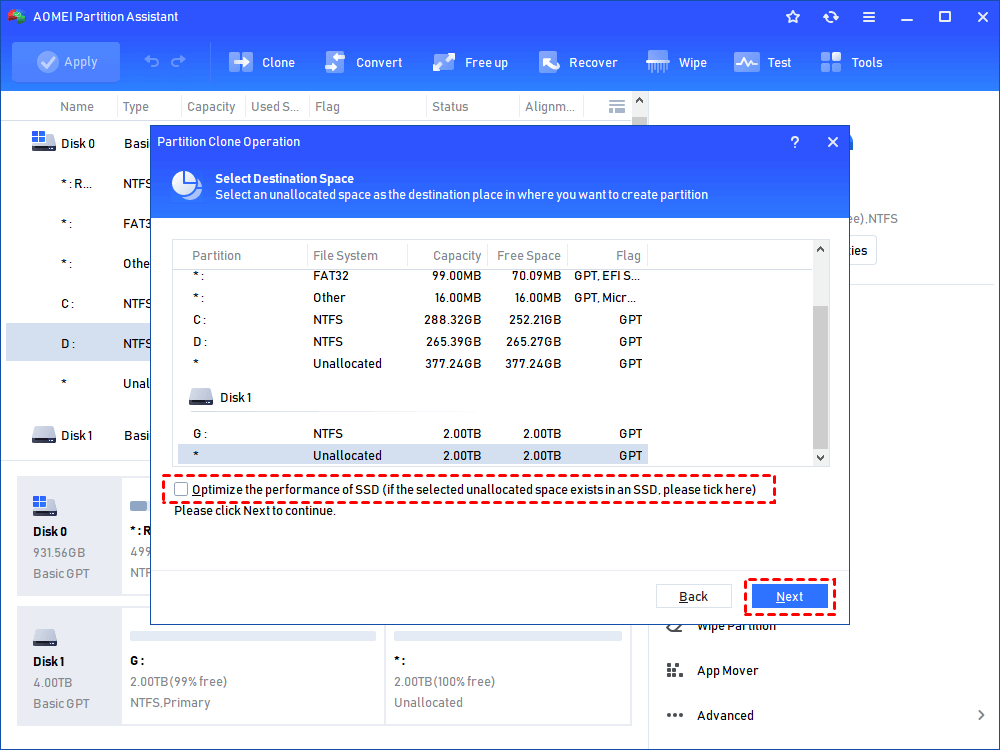Open the Wipe tool

coord(677,62)
